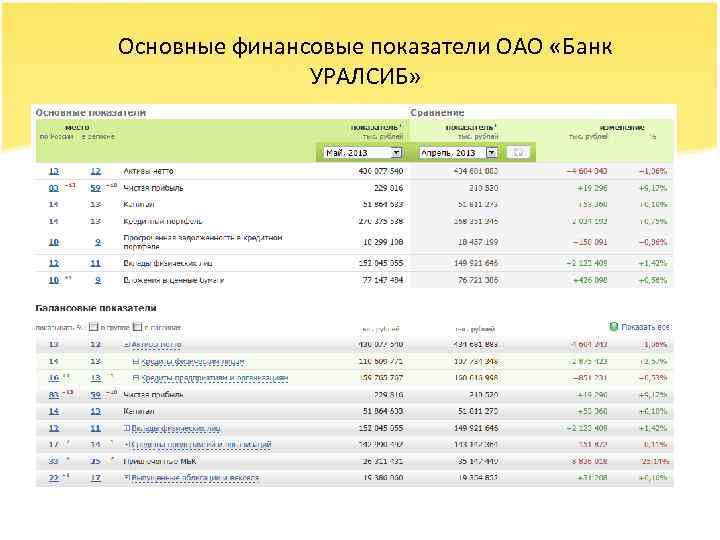This screenshot has height=540, width=720.
Task: Click the 'Сравнение' section heading
Action: tap(437, 112)
